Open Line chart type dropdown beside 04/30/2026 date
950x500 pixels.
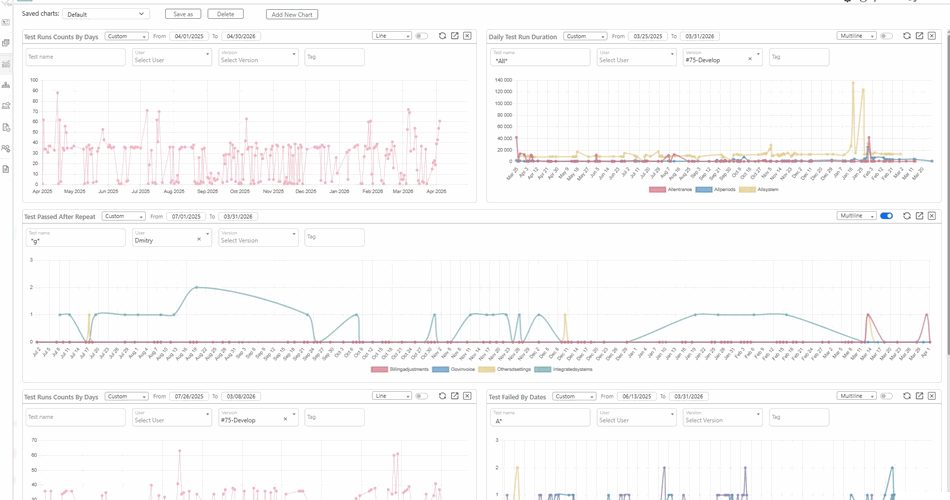(392, 36)
